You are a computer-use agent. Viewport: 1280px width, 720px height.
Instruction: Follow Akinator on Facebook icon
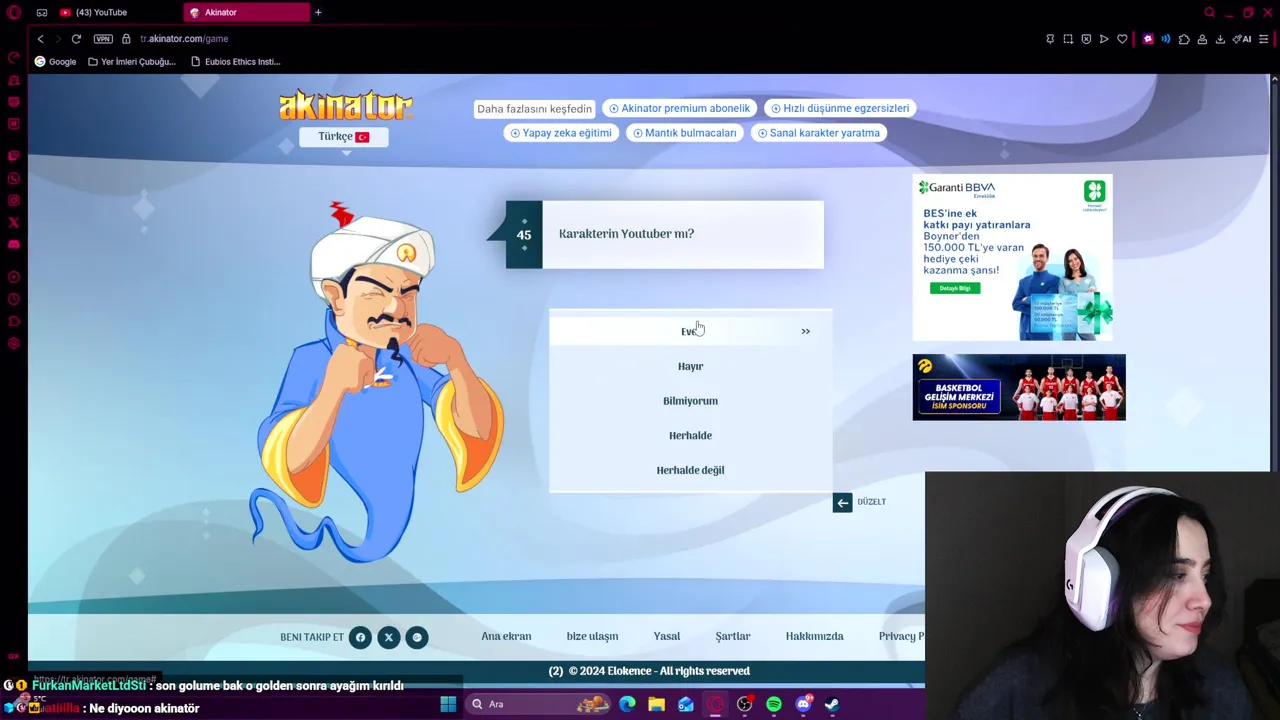pos(360,637)
